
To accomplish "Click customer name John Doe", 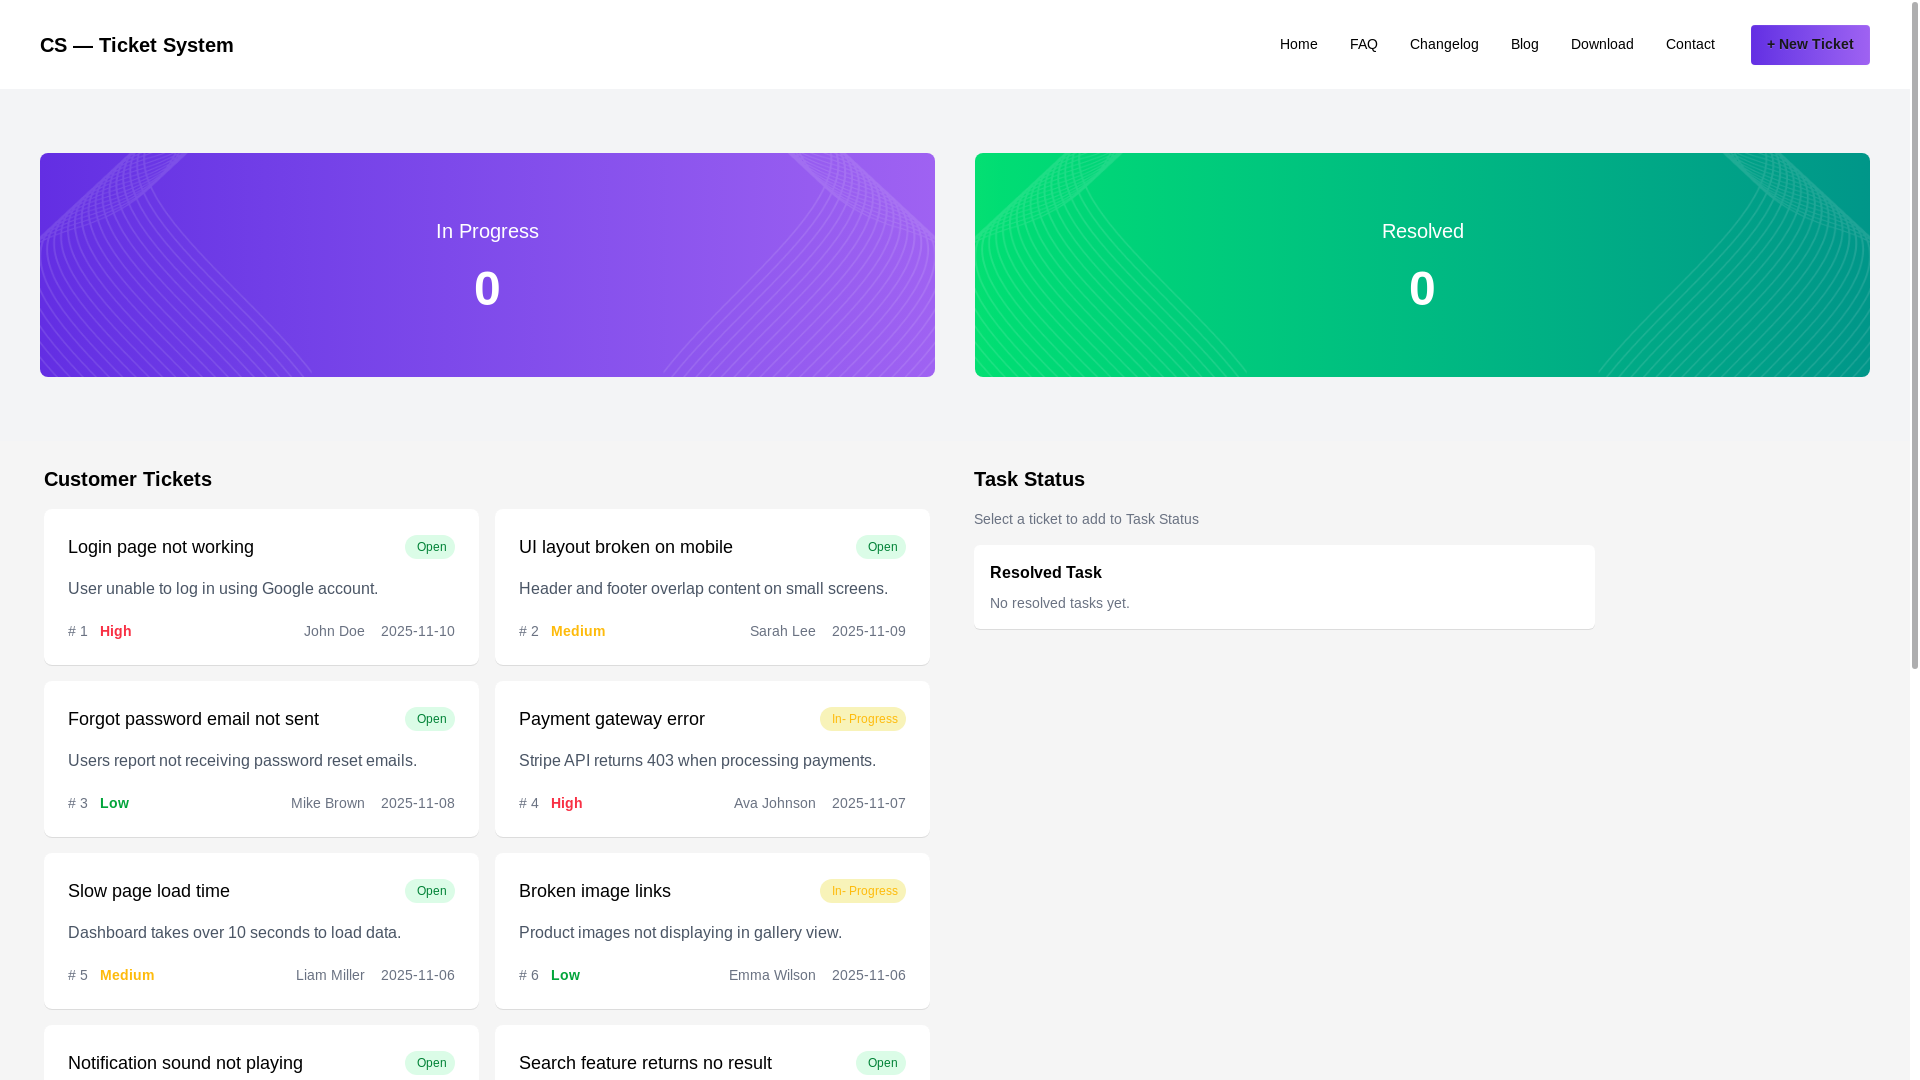I will (x=334, y=631).
